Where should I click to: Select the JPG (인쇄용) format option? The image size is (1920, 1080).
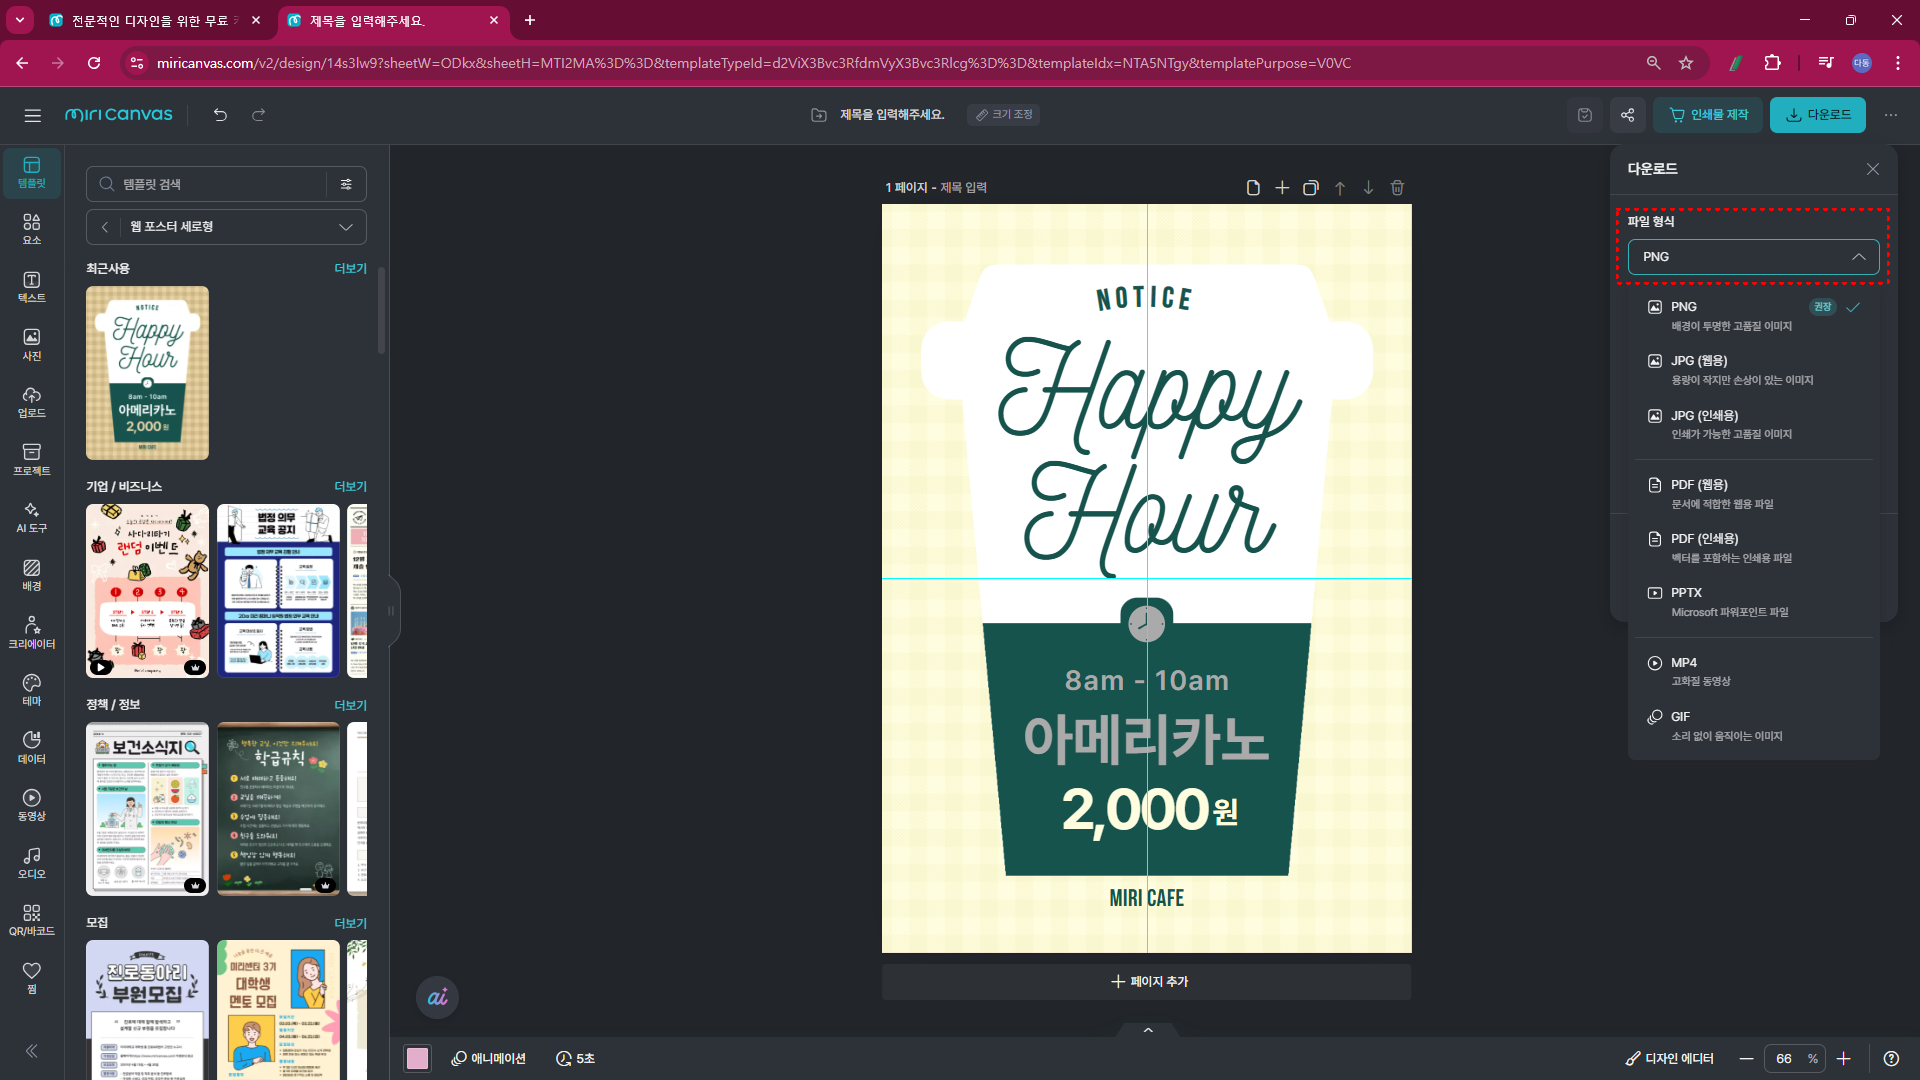(1753, 424)
